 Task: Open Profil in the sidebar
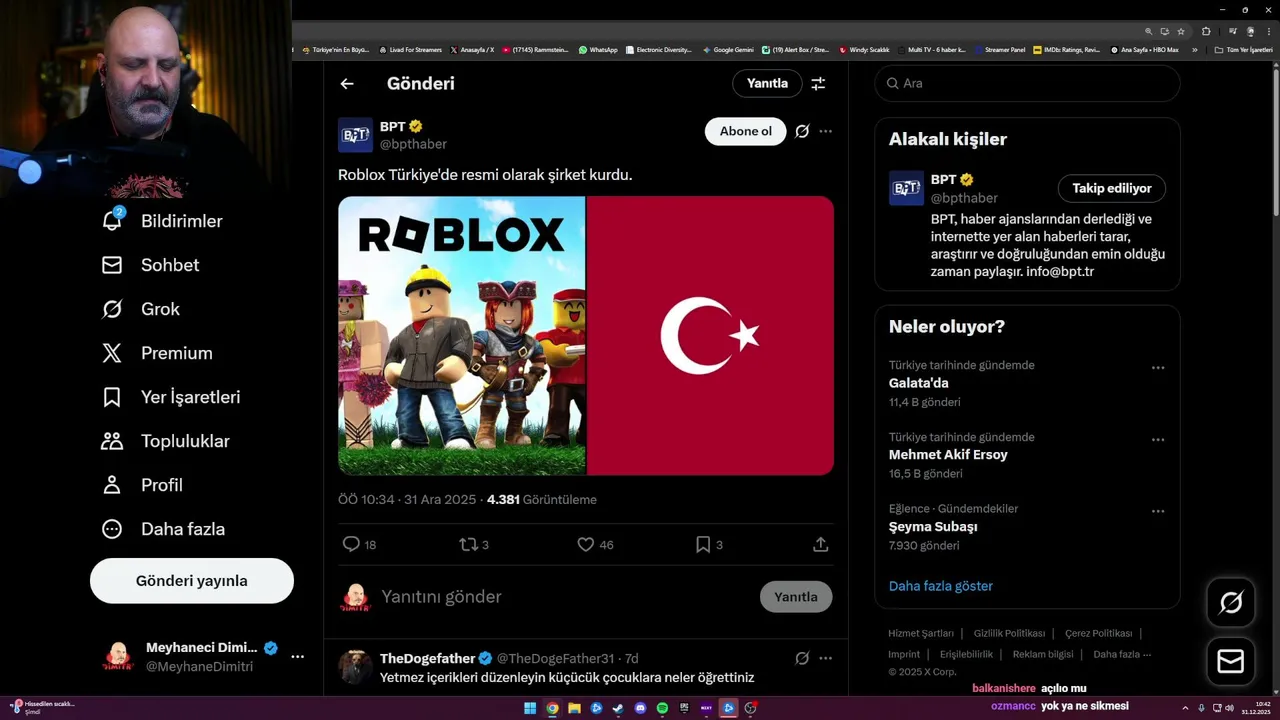pyautogui.click(x=142, y=485)
